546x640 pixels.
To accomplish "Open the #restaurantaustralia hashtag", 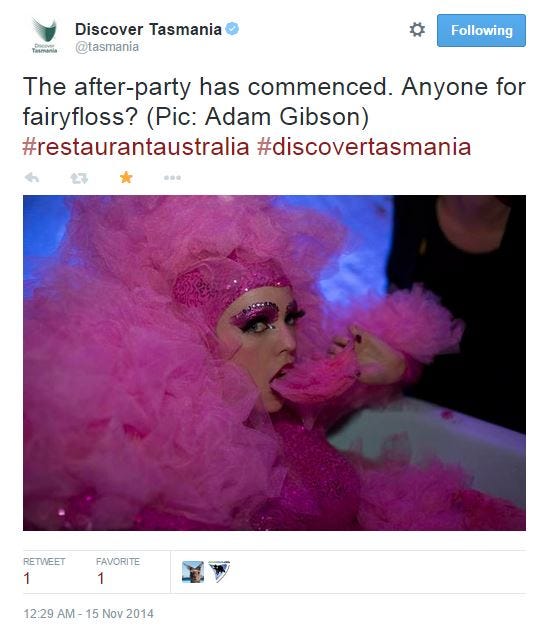I will (x=136, y=147).
